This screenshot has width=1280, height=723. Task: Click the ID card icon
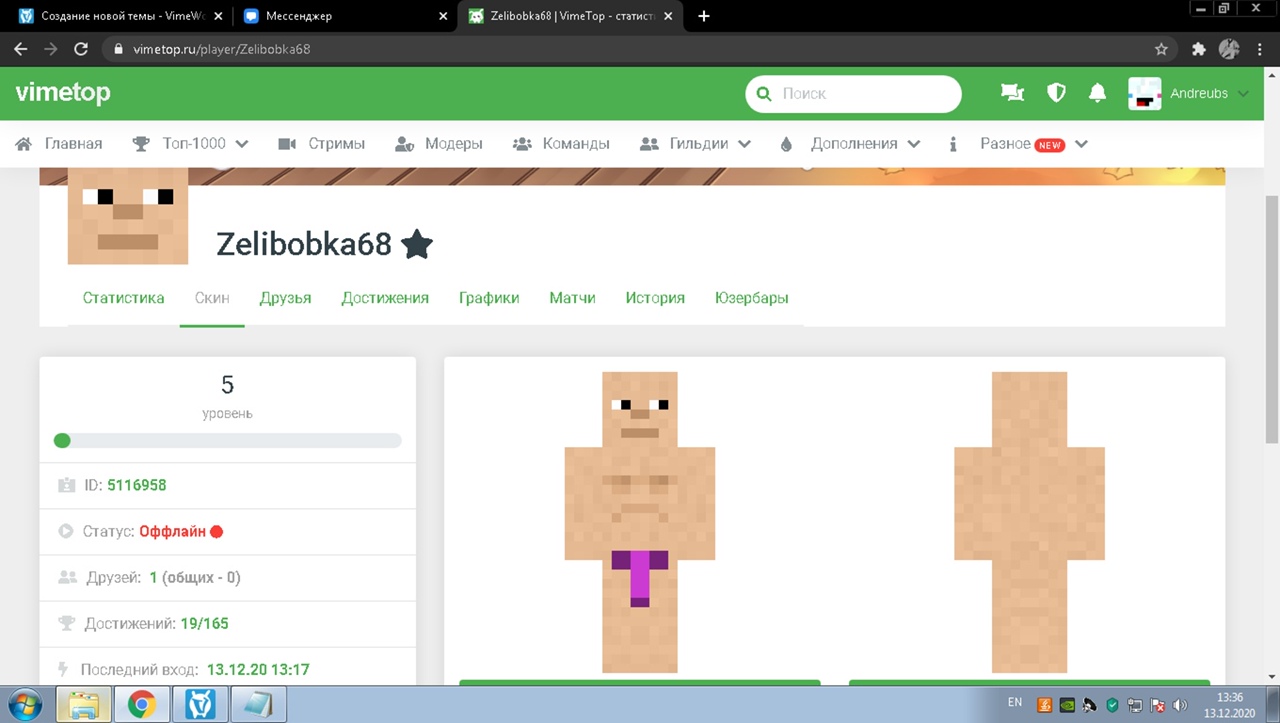pyautogui.click(x=67, y=485)
